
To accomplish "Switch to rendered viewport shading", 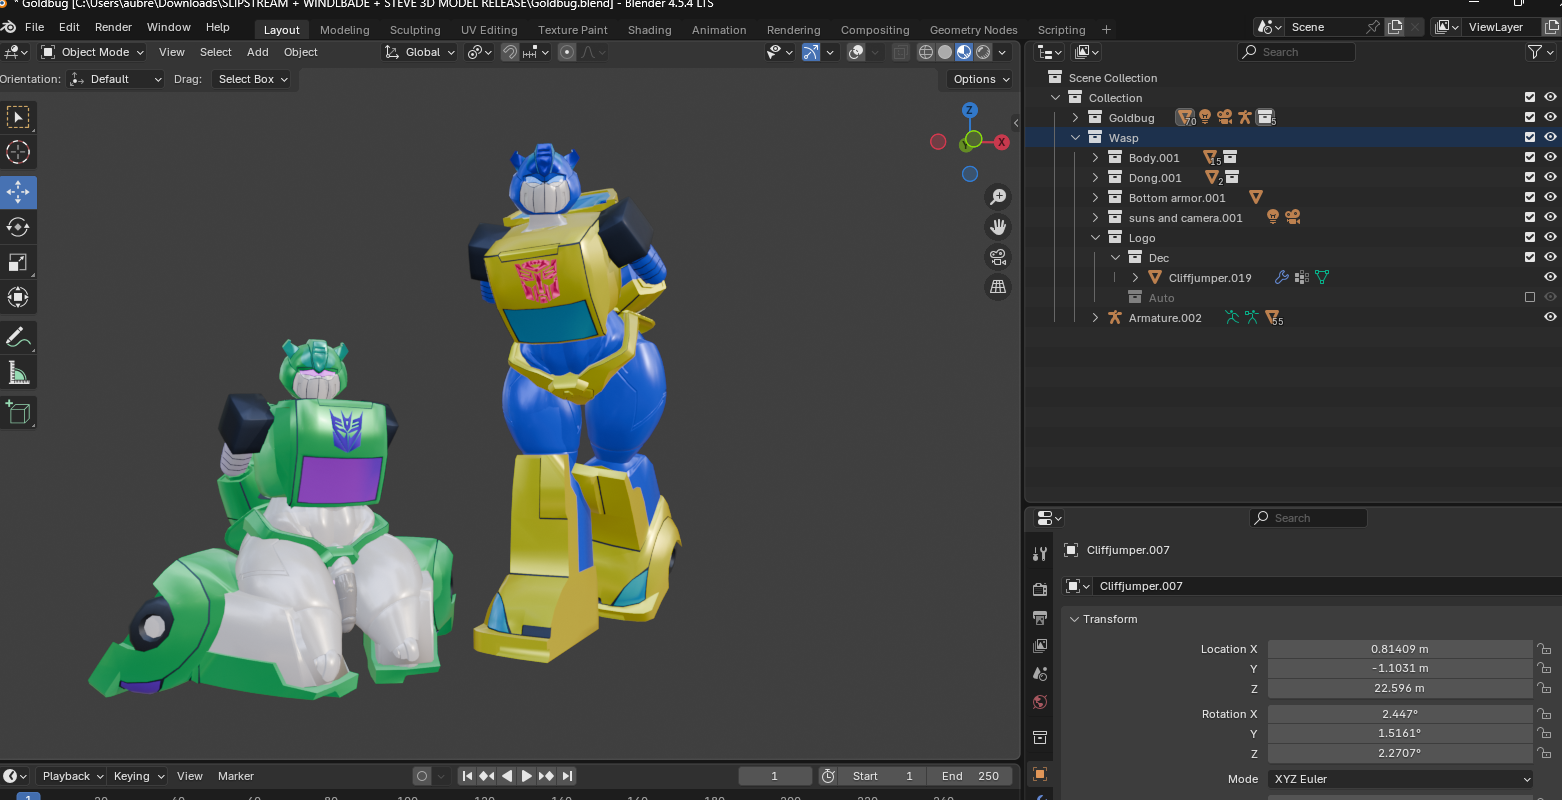I will [x=983, y=52].
